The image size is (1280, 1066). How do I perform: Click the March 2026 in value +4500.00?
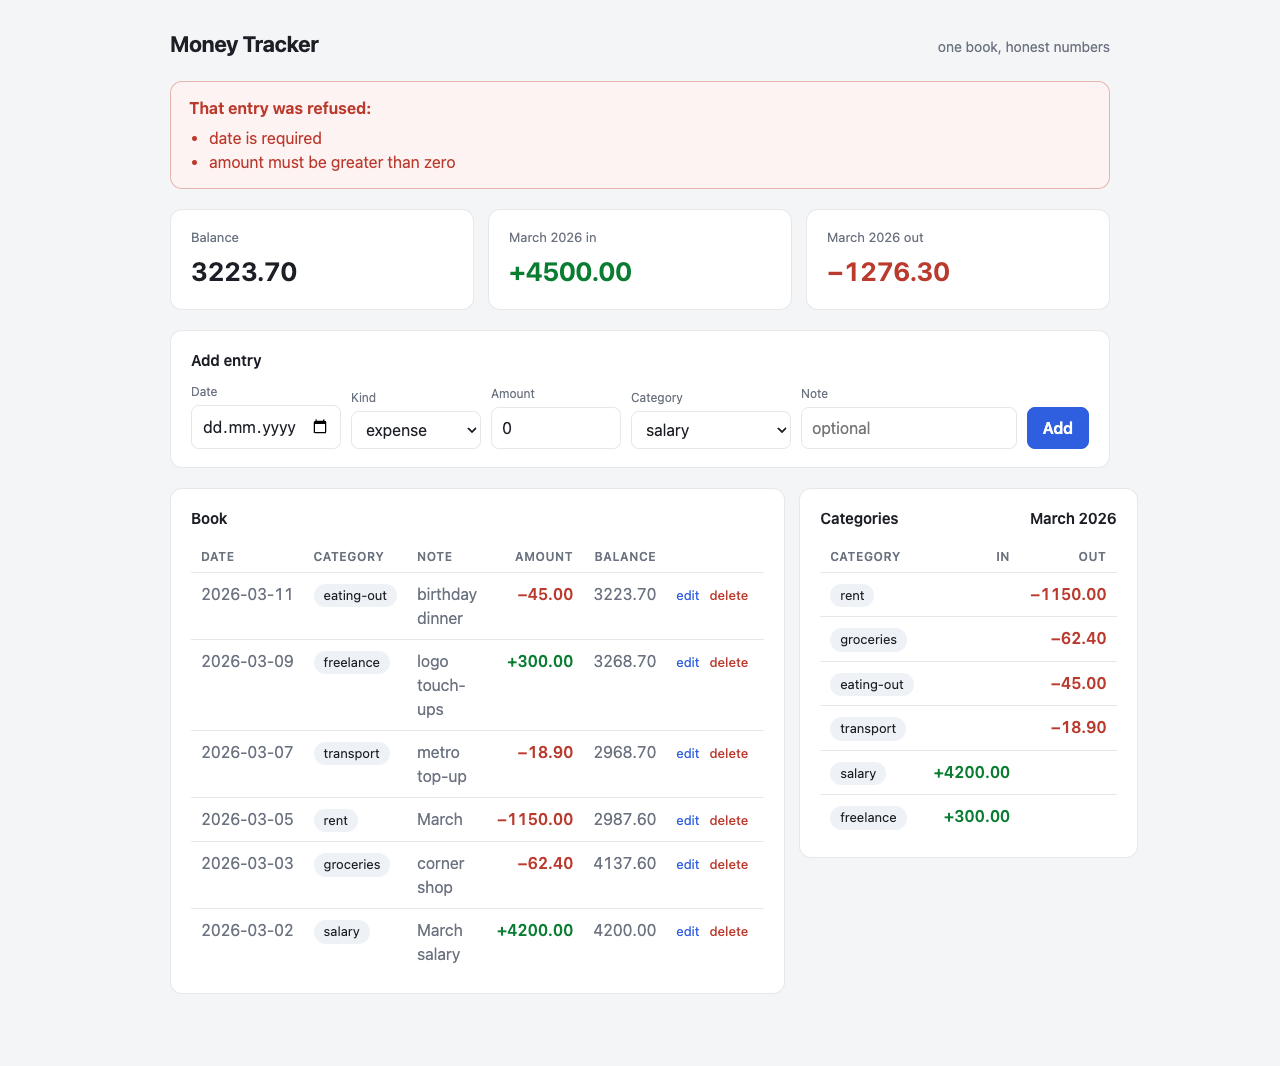[x=570, y=272]
